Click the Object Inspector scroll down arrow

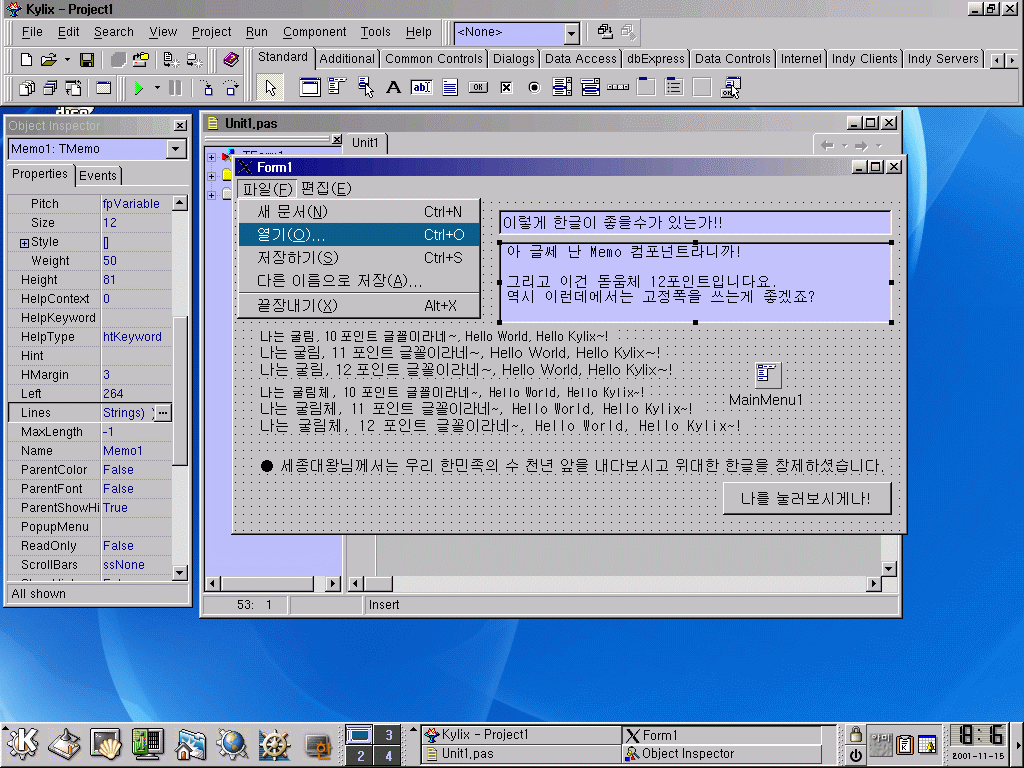(x=180, y=573)
